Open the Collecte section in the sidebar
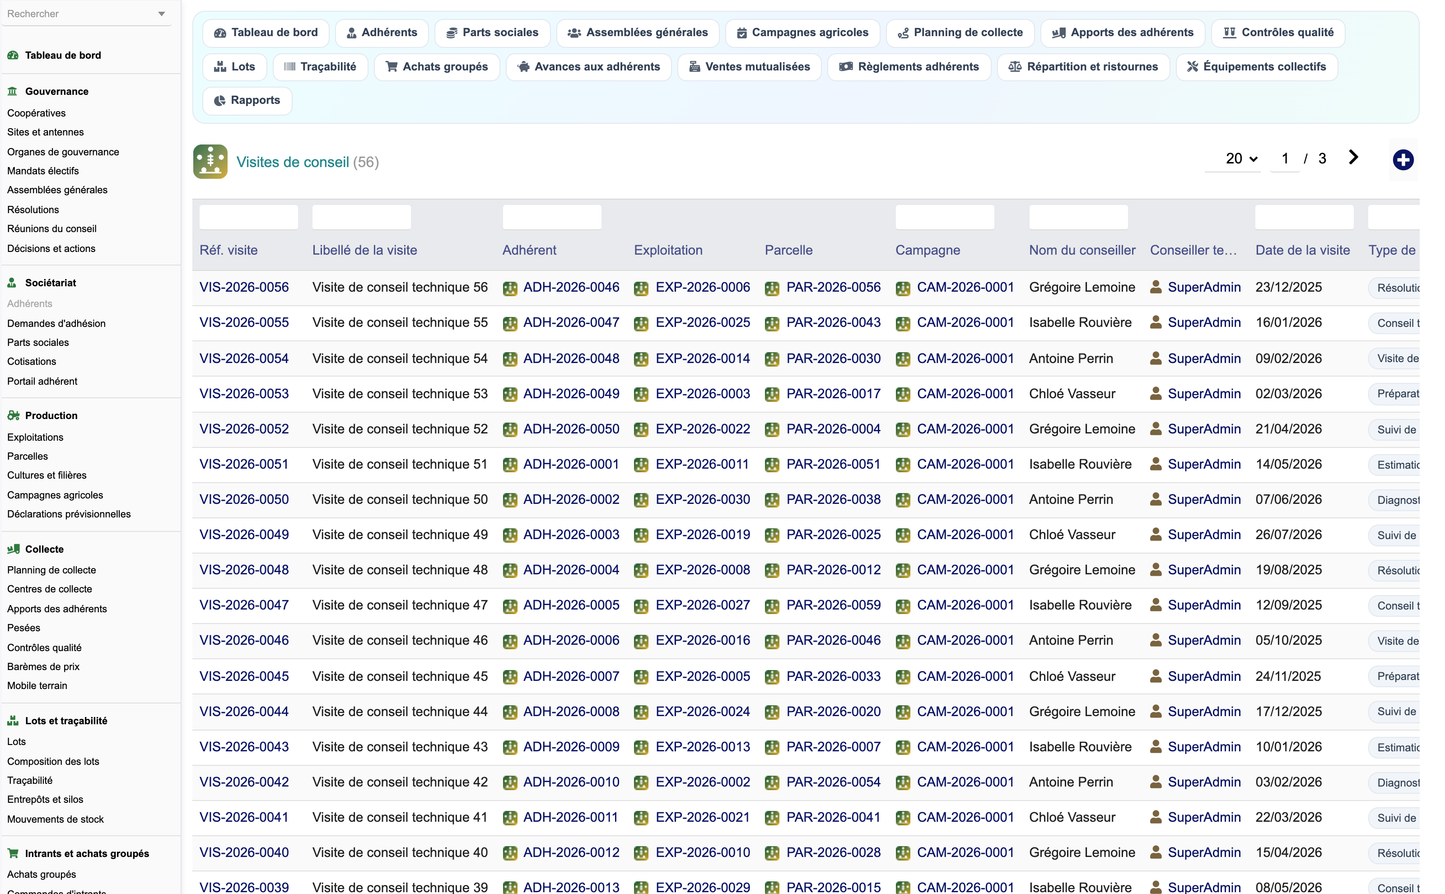The image size is (1445, 894). [x=44, y=549]
